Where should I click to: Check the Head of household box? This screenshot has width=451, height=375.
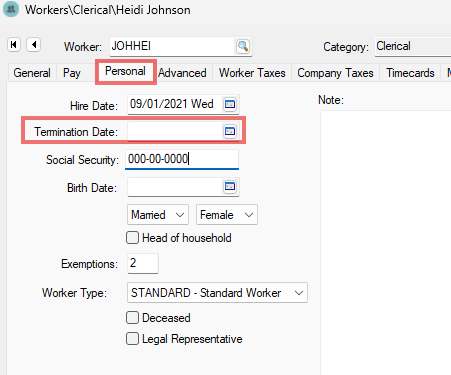pyautogui.click(x=132, y=238)
